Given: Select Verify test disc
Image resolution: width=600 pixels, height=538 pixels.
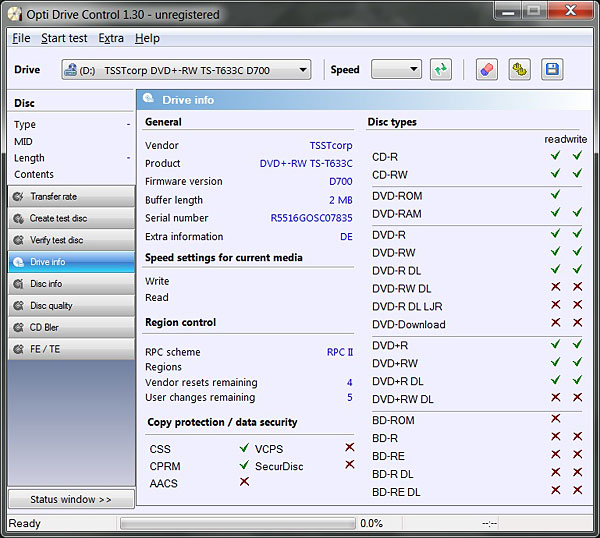Looking at the screenshot, I should pyautogui.click(x=71, y=240).
